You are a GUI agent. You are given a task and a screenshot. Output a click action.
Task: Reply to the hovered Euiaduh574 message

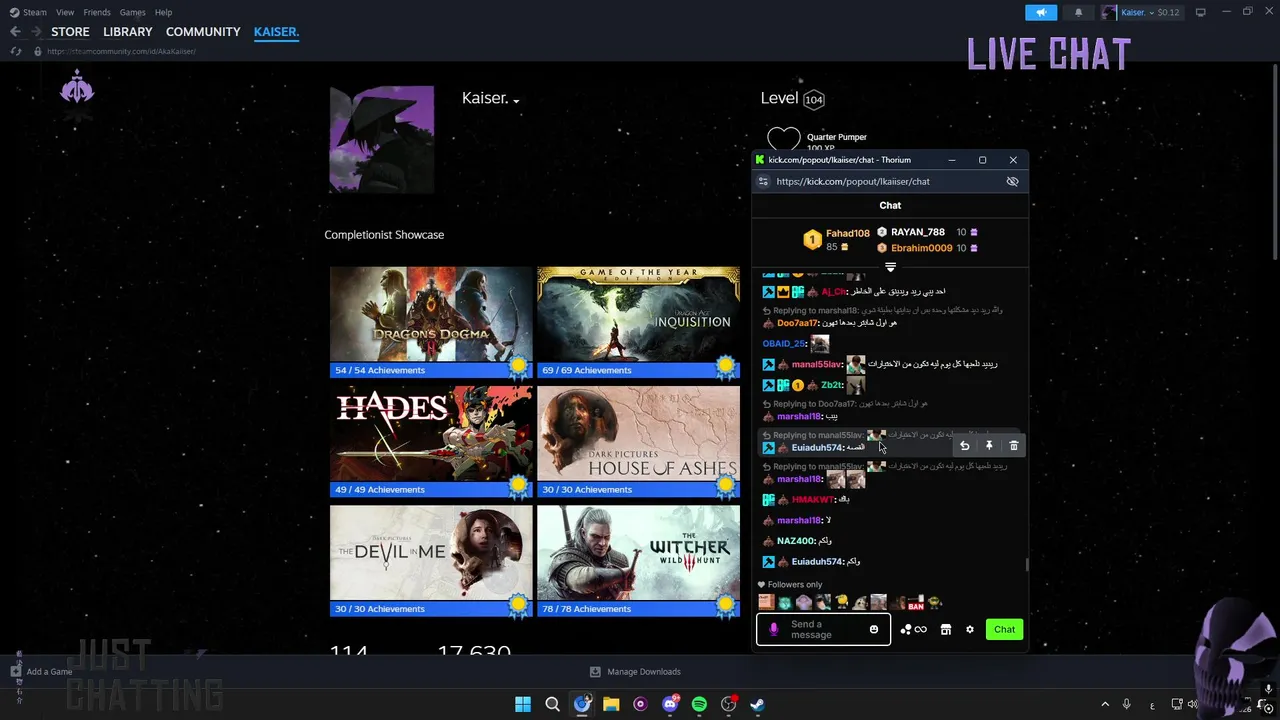(x=964, y=446)
